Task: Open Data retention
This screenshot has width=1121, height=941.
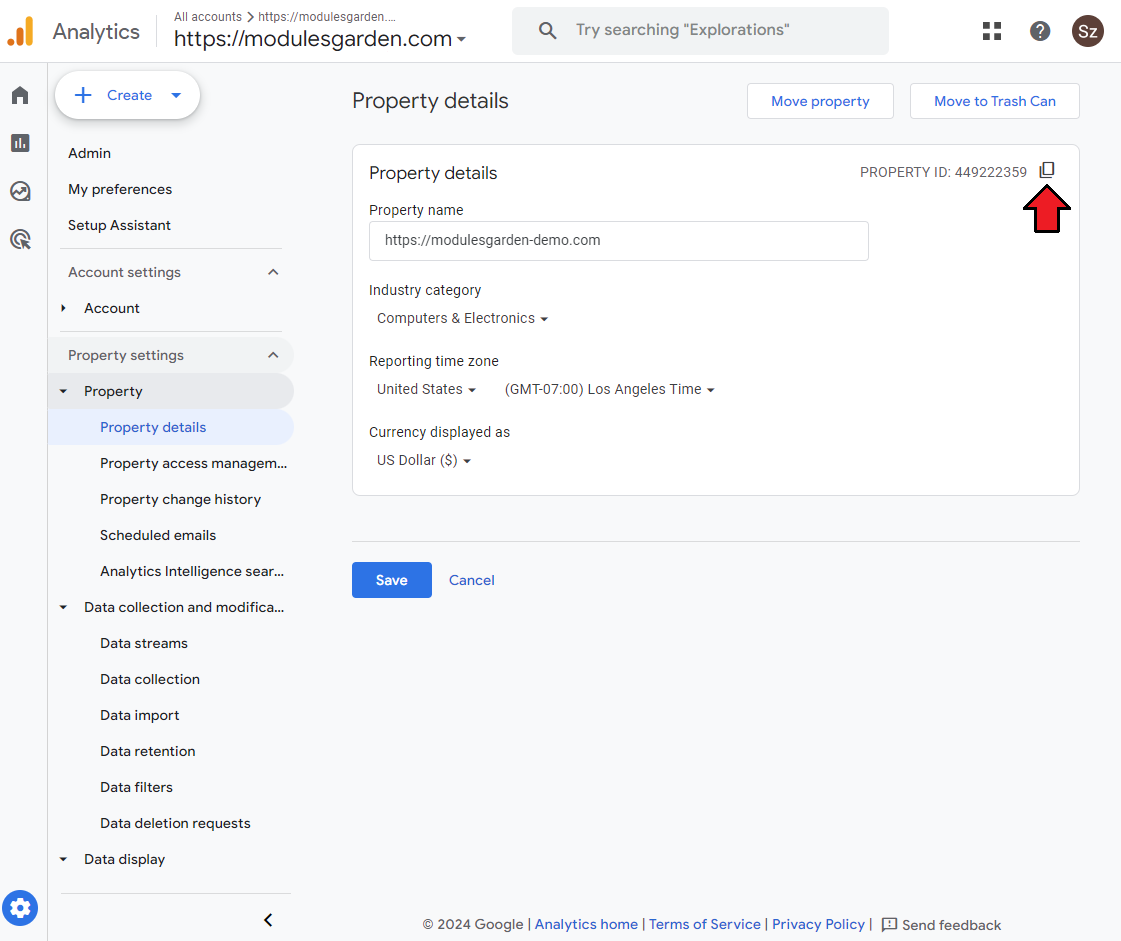Action: pyautogui.click(x=147, y=752)
